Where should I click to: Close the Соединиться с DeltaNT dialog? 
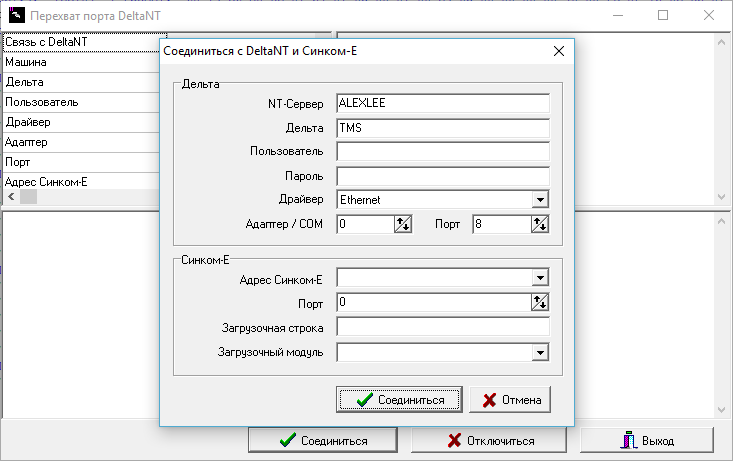558,51
